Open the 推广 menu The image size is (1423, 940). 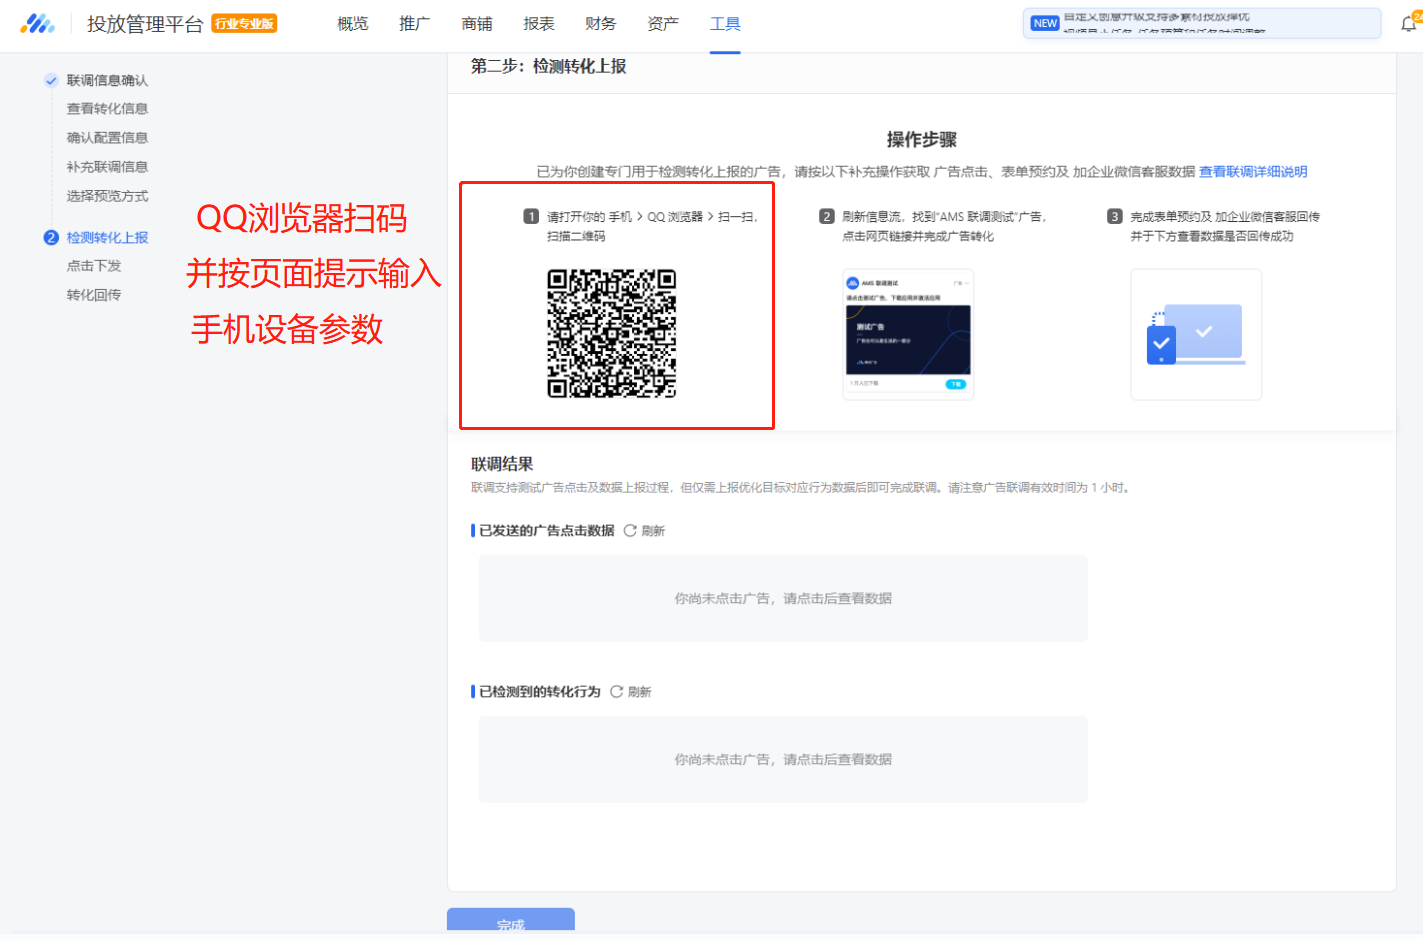414,24
